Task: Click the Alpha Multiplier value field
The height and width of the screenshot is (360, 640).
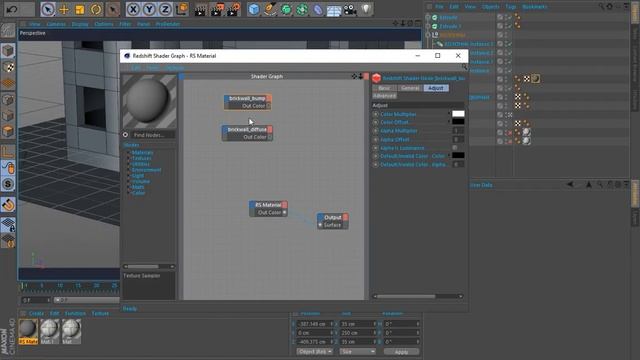Action: [458, 131]
